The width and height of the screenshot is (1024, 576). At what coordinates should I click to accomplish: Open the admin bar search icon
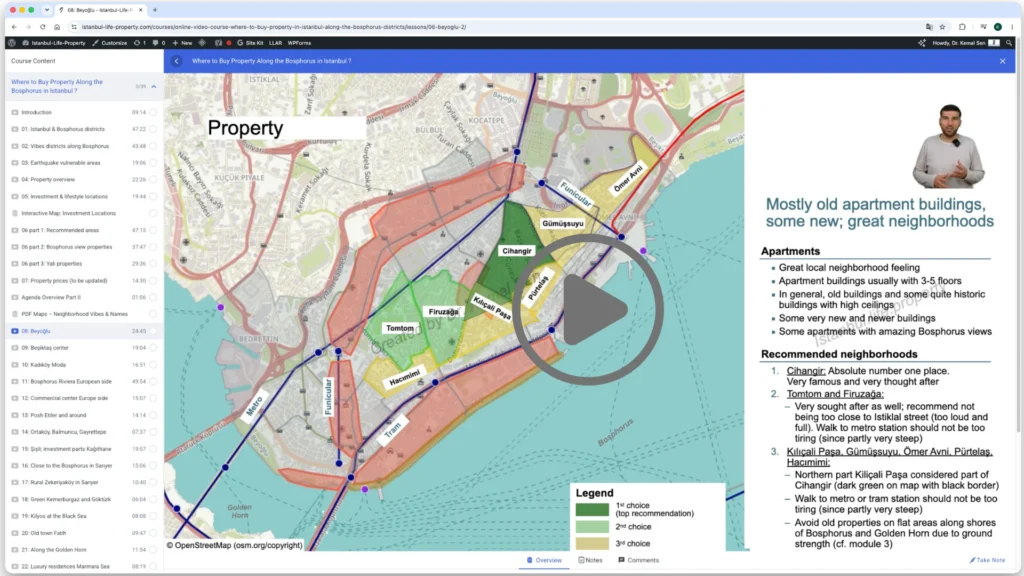coord(1009,43)
